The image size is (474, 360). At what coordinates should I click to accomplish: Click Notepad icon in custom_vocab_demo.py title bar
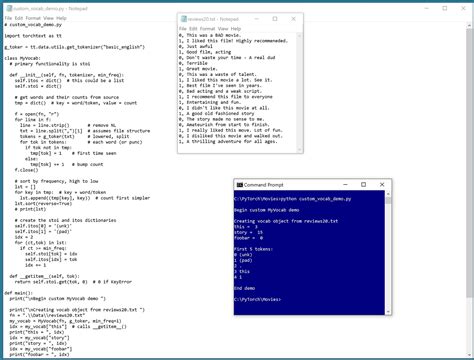click(9, 8)
